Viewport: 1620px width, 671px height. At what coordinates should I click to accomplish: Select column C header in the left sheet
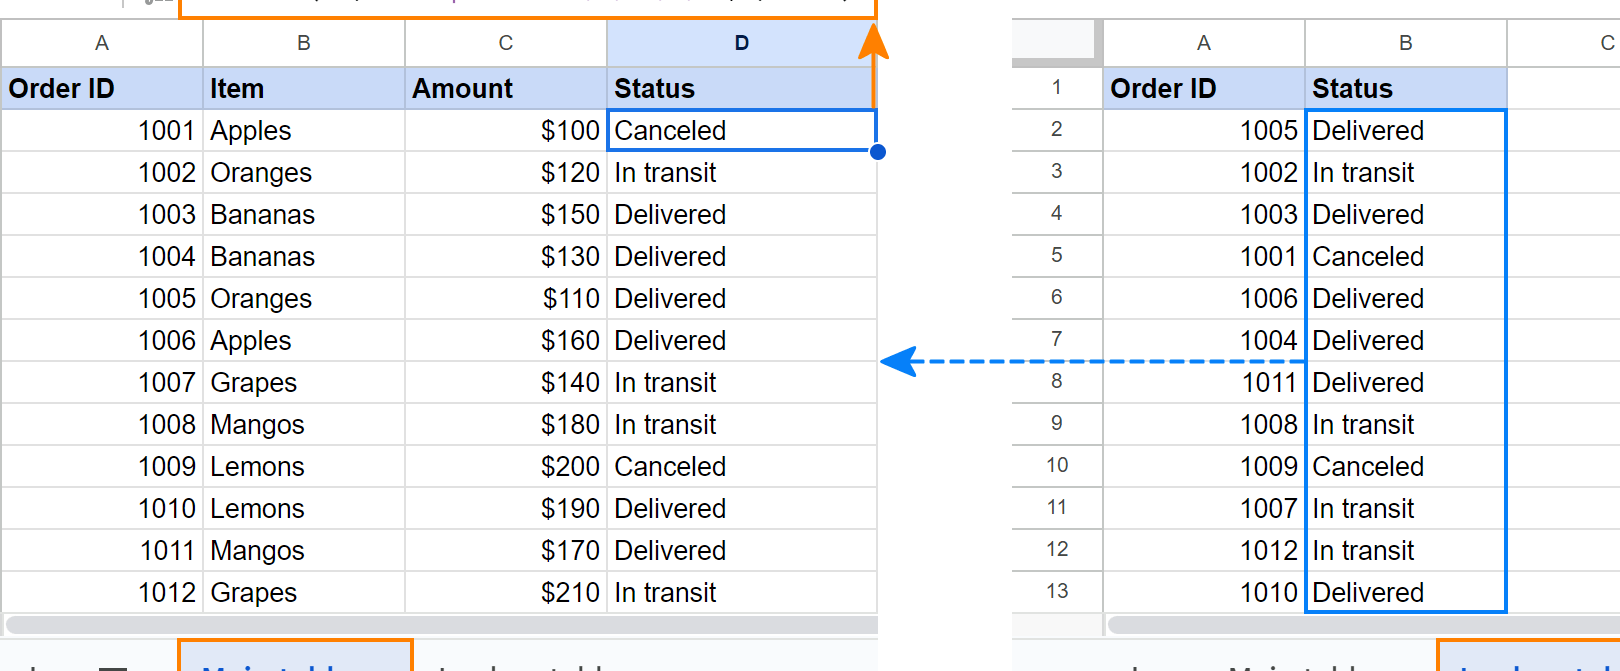click(505, 43)
